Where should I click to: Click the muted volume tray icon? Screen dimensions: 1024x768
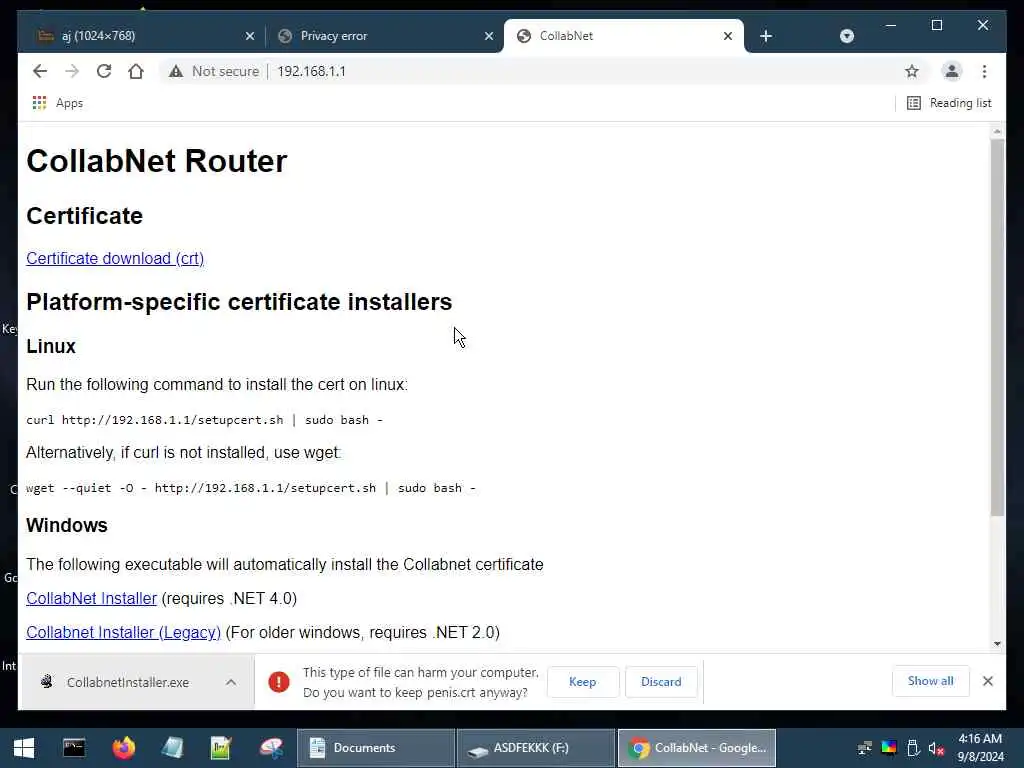coord(936,748)
